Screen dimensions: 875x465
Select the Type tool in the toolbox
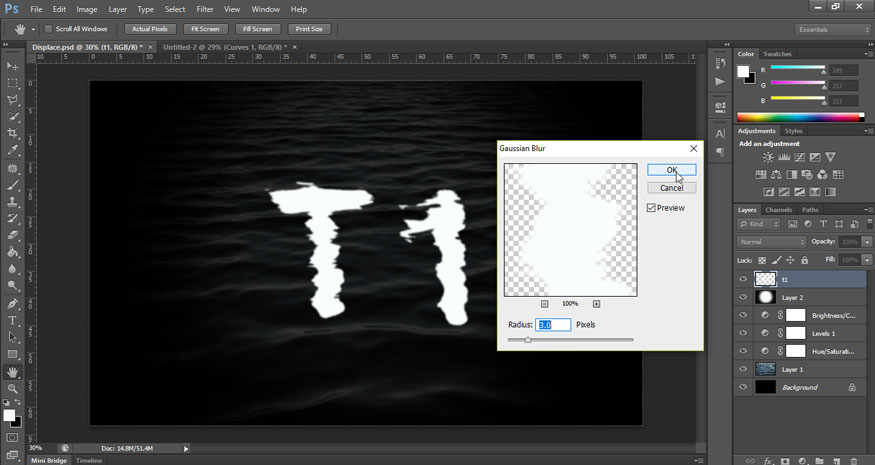(13, 320)
